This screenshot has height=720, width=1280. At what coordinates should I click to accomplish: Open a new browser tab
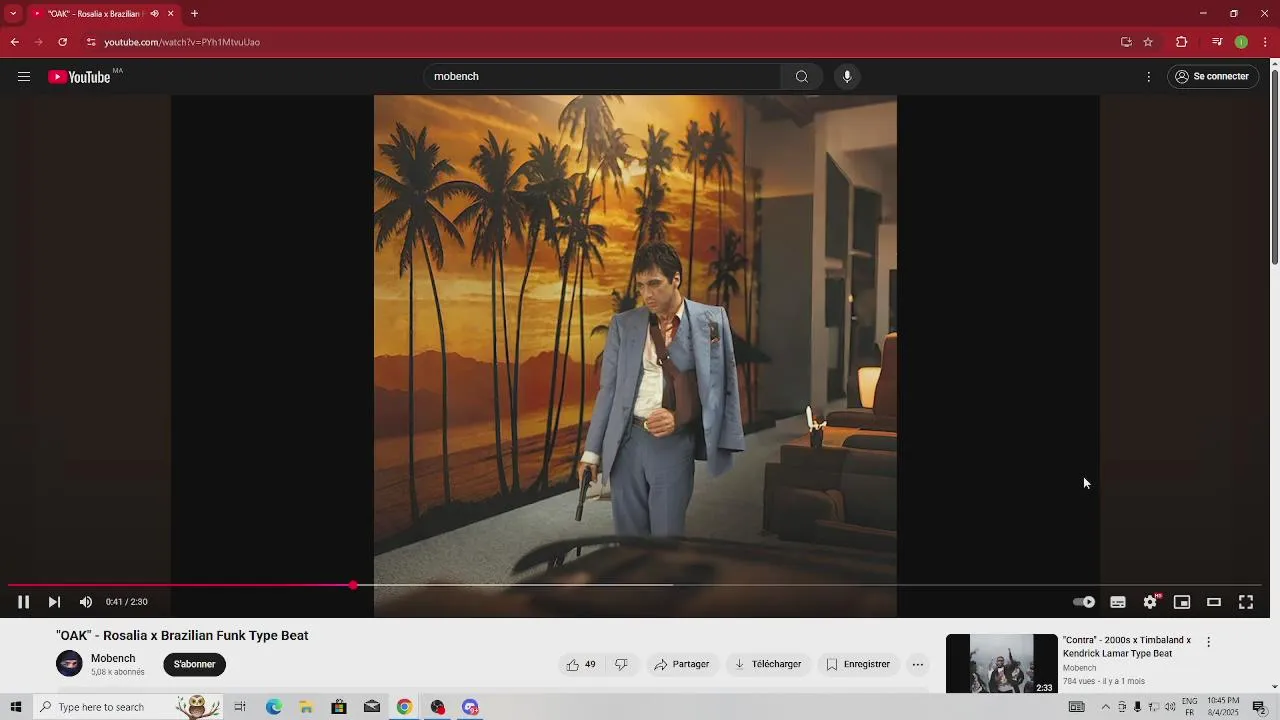pyautogui.click(x=194, y=14)
